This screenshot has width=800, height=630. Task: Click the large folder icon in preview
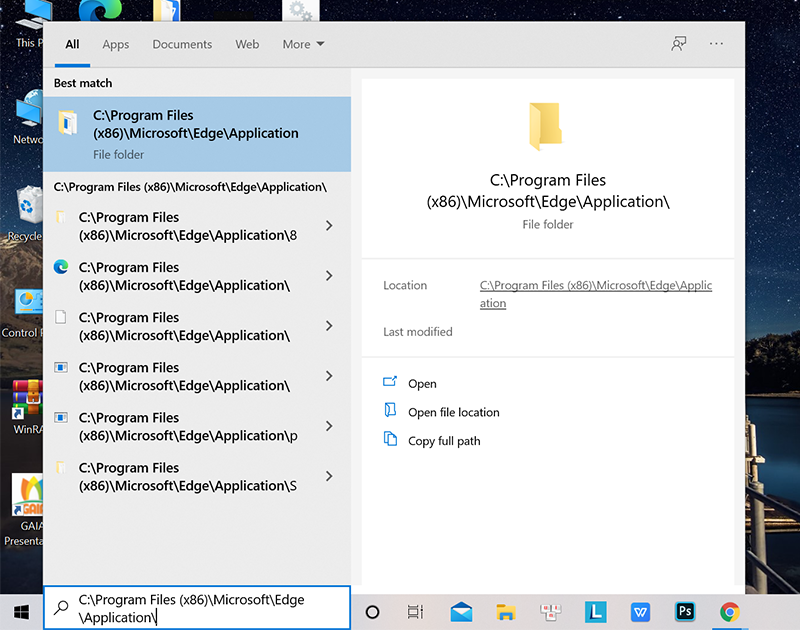coord(545,127)
